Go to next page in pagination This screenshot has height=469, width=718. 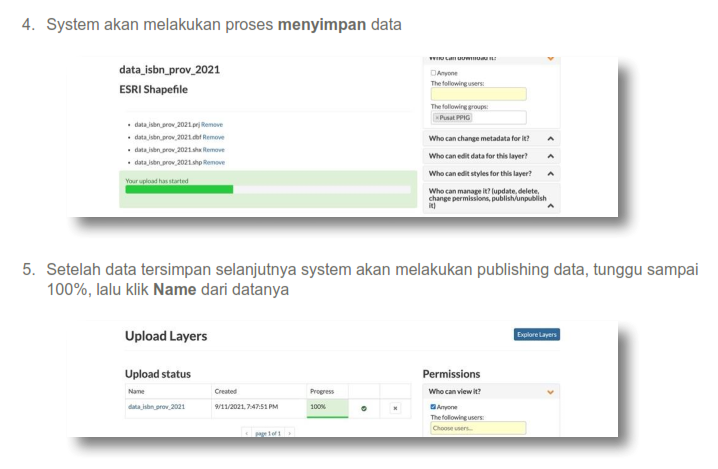[x=290, y=432]
